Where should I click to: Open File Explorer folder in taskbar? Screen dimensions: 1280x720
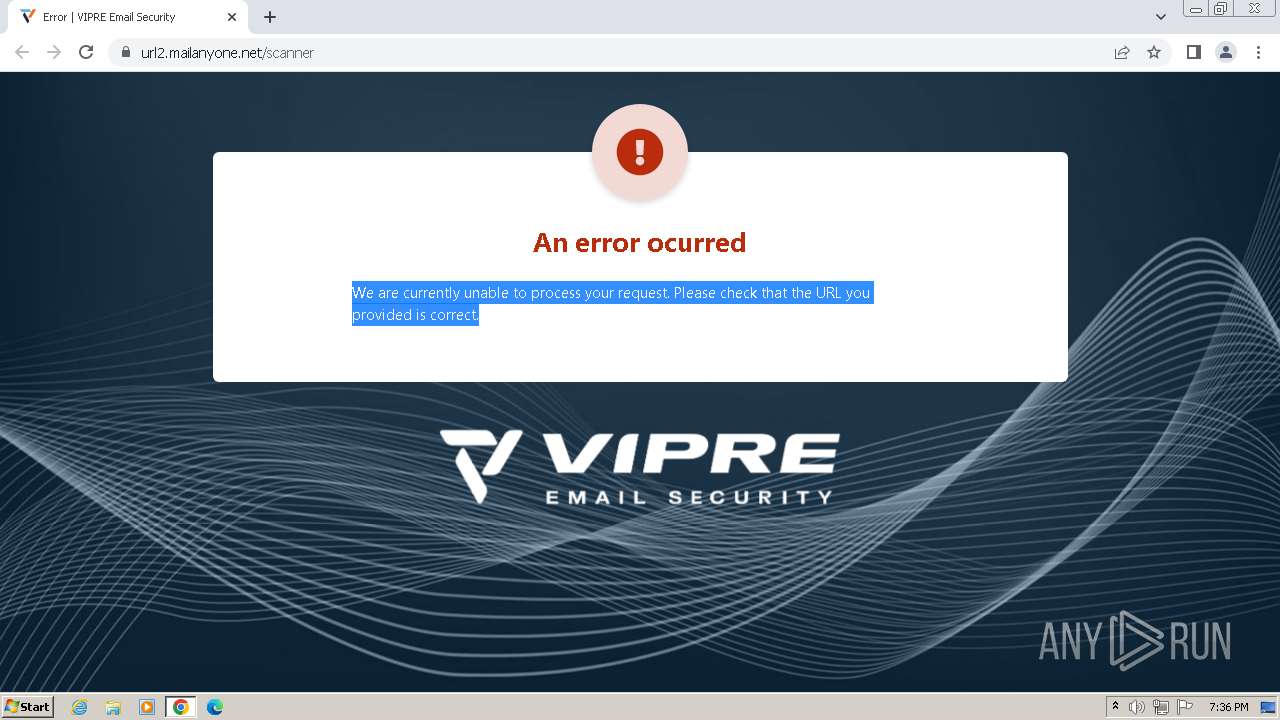click(x=113, y=707)
